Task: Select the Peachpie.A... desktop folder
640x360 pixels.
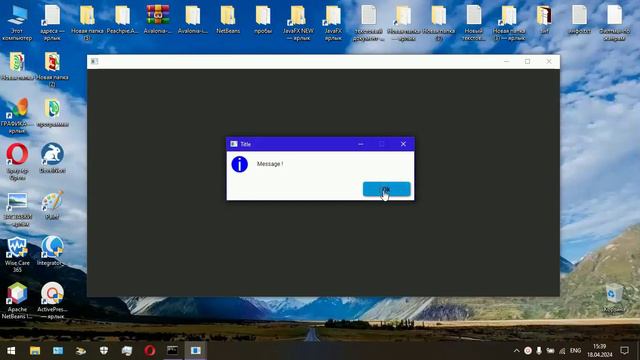Action: (122, 19)
